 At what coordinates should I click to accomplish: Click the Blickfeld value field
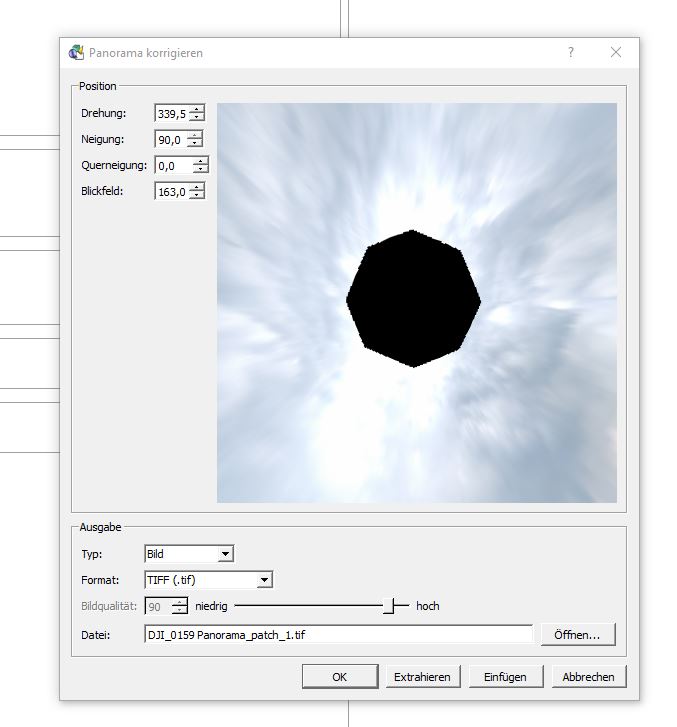pyautogui.click(x=171, y=192)
